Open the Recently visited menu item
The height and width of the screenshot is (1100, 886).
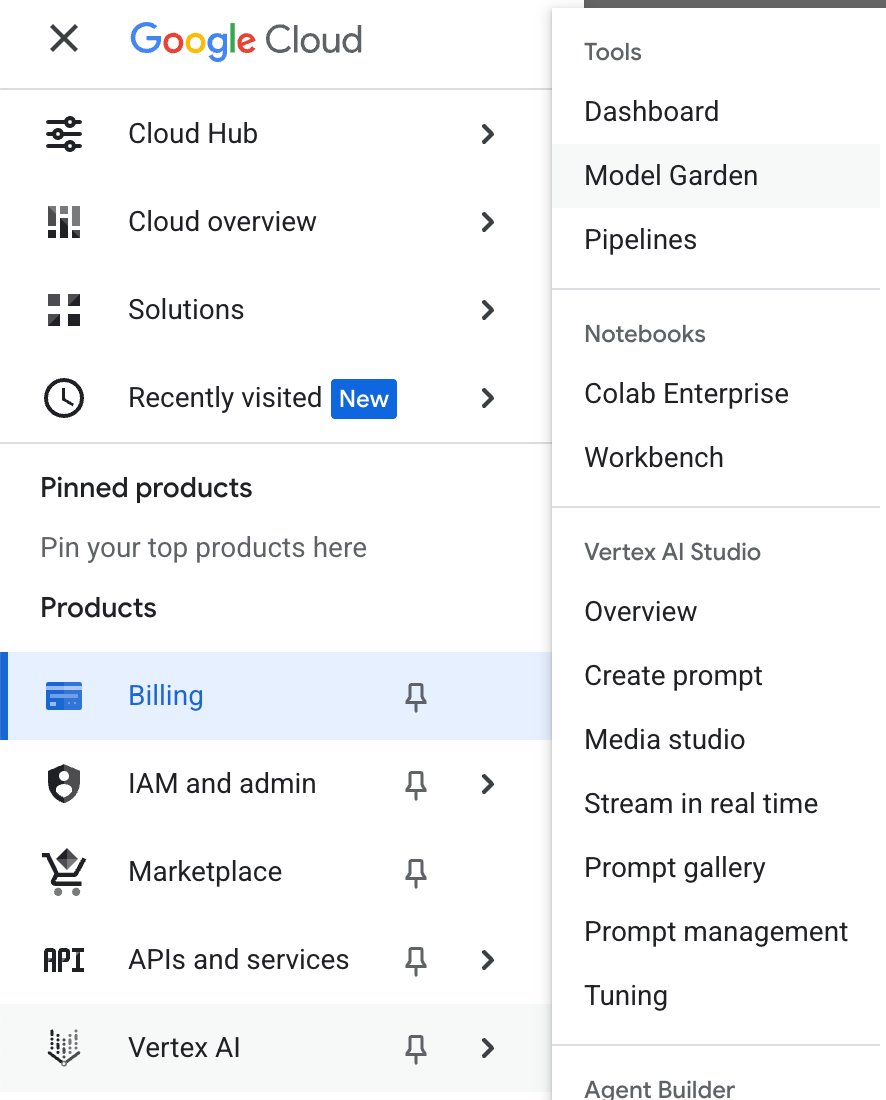tap(276, 398)
